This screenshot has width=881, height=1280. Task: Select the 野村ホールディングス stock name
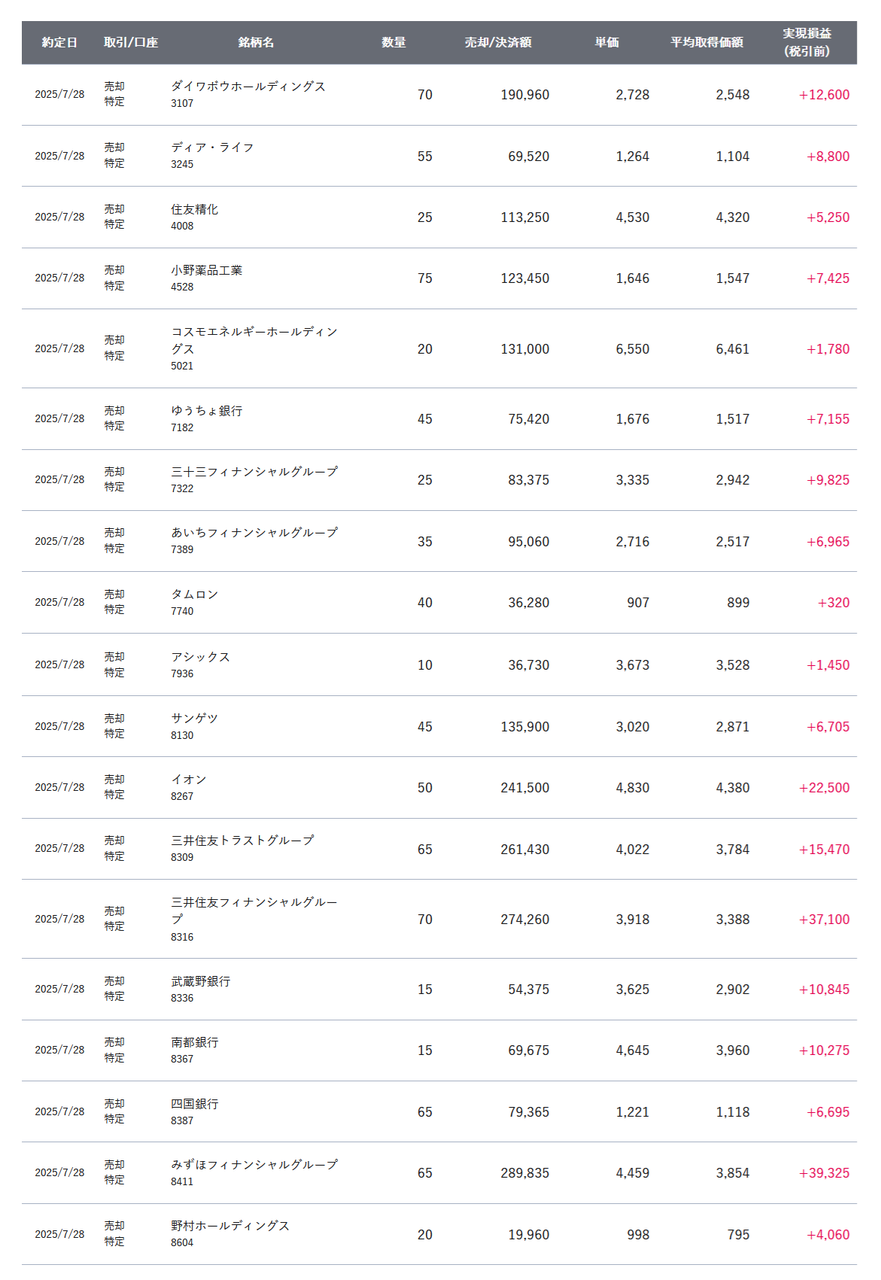point(230,1226)
